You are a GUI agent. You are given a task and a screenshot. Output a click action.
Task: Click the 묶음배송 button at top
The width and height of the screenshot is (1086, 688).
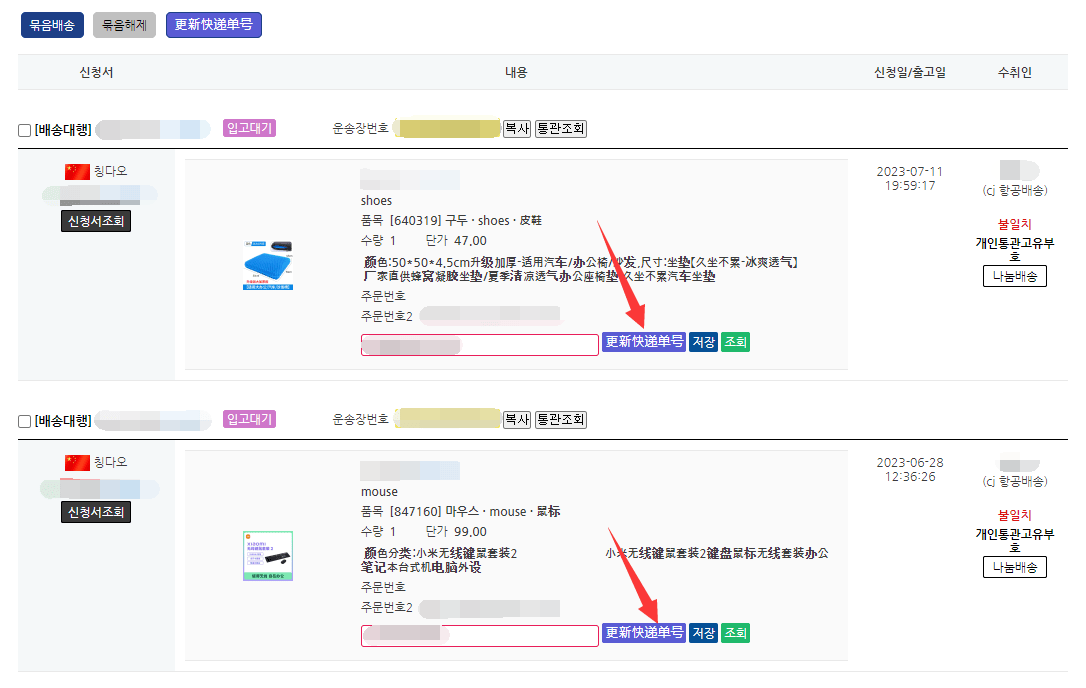(x=52, y=25)
